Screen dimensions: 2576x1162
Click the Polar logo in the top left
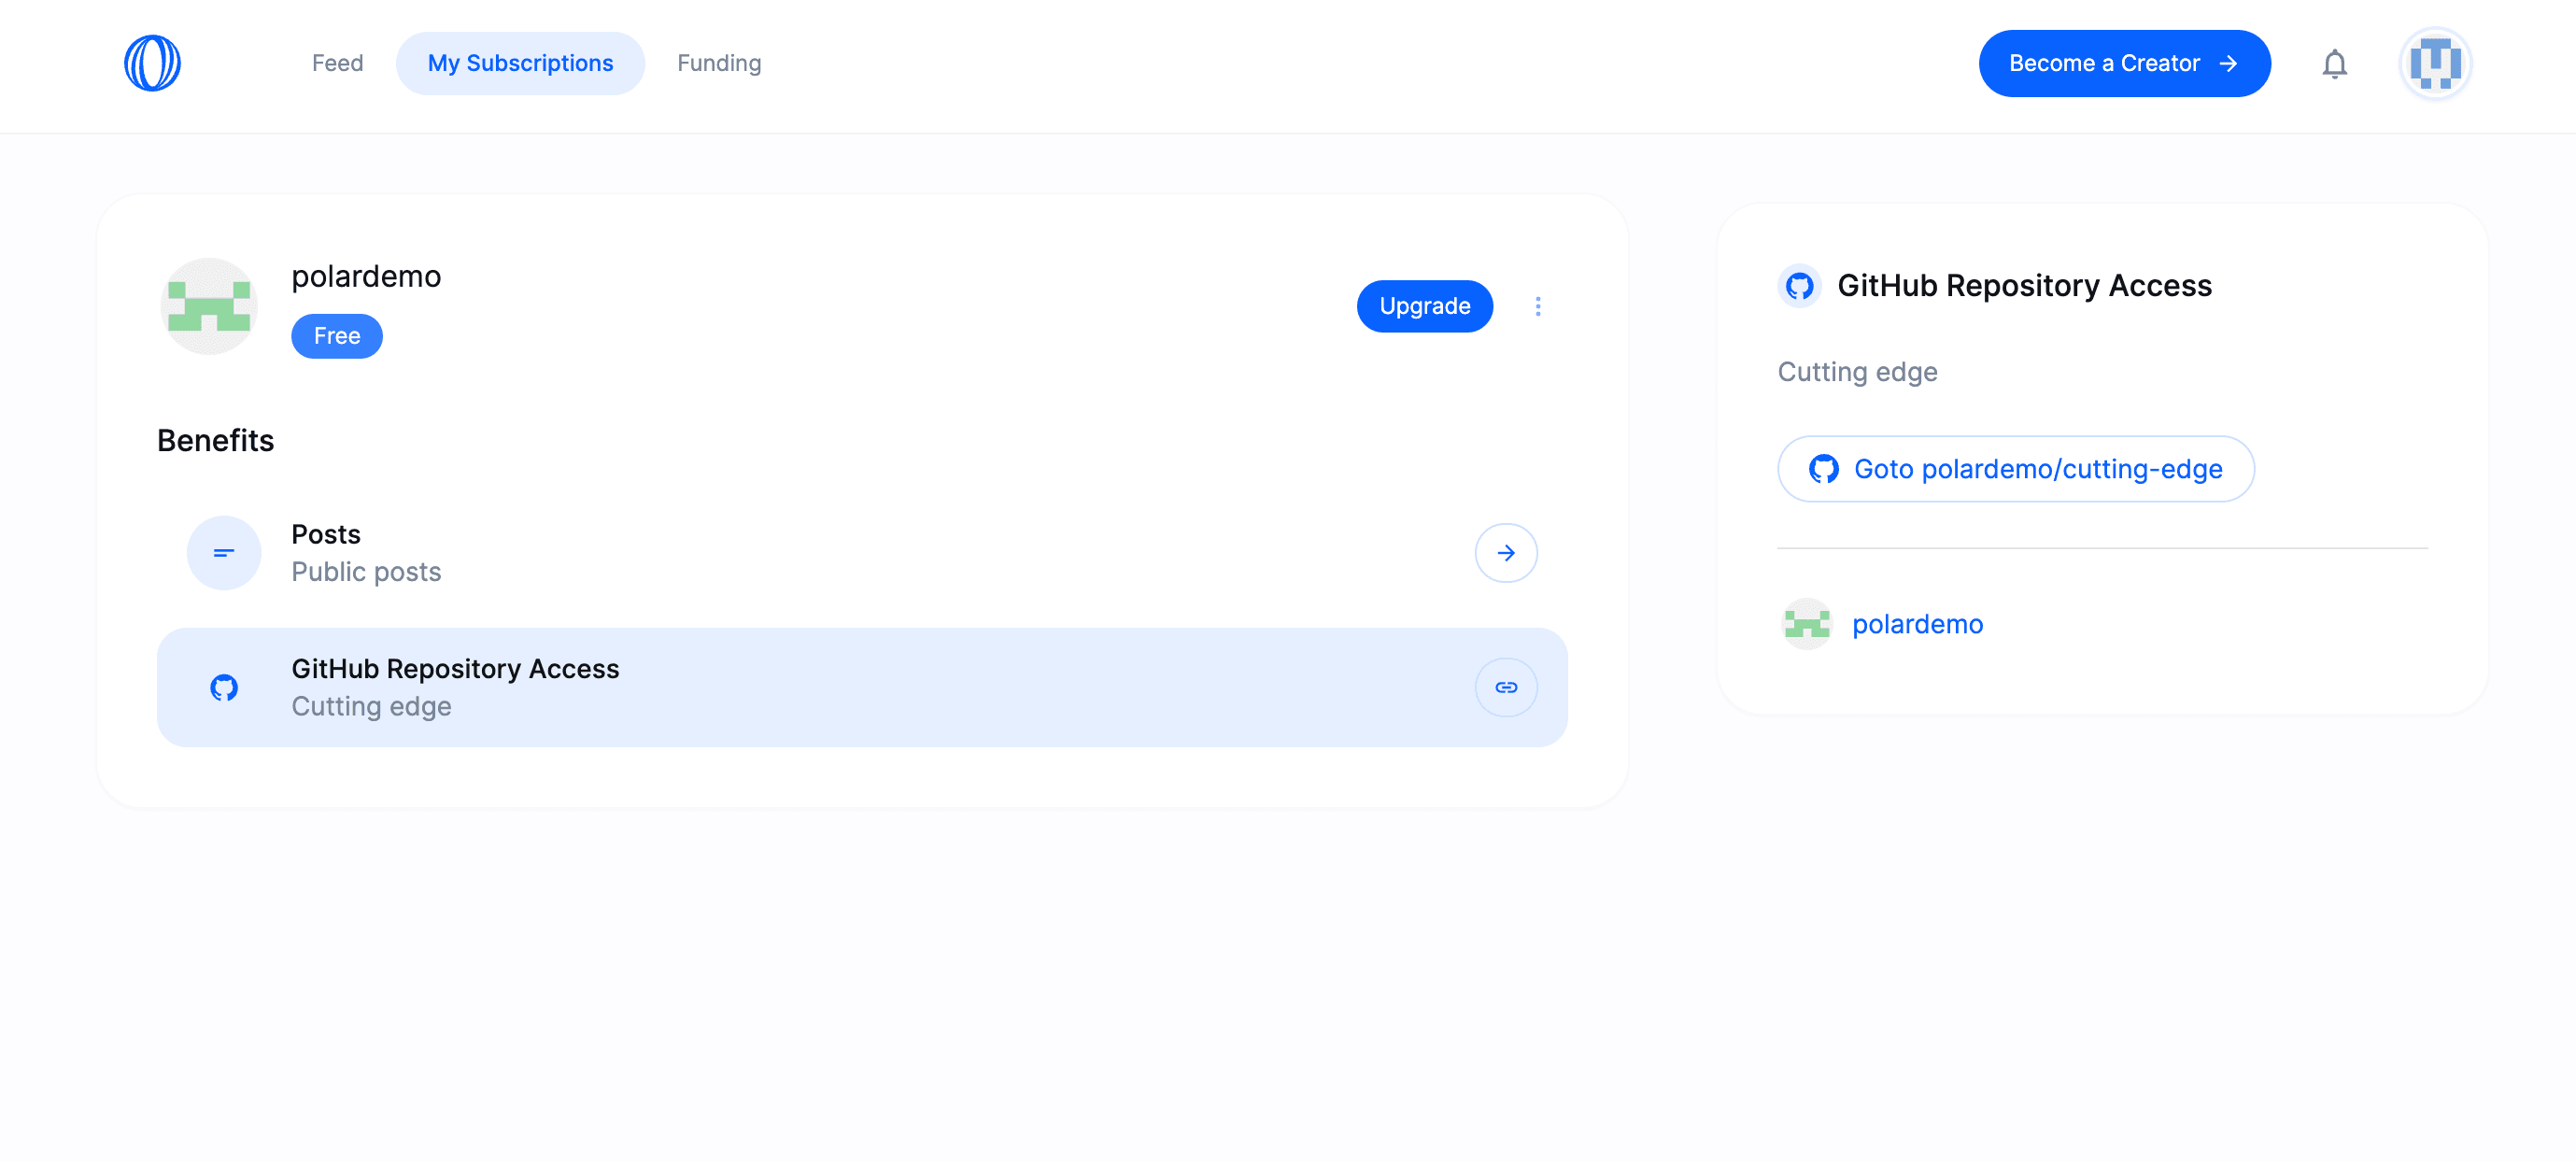[152, 63]
